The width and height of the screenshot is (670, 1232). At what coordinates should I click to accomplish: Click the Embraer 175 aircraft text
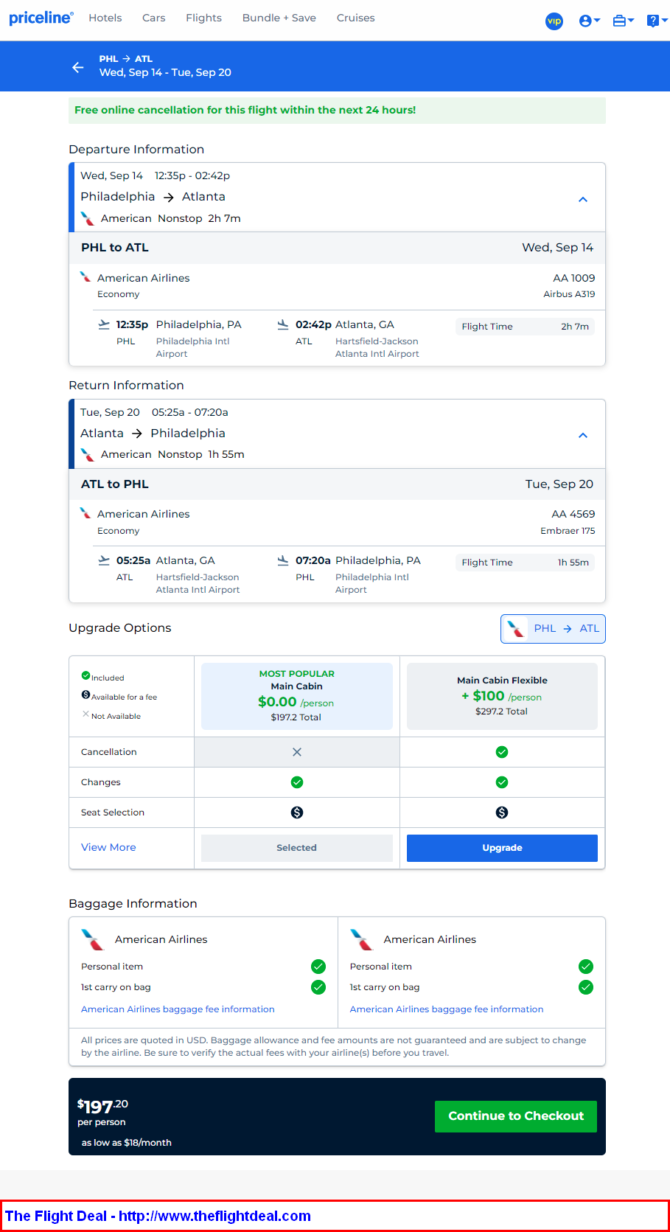[568, 531]
